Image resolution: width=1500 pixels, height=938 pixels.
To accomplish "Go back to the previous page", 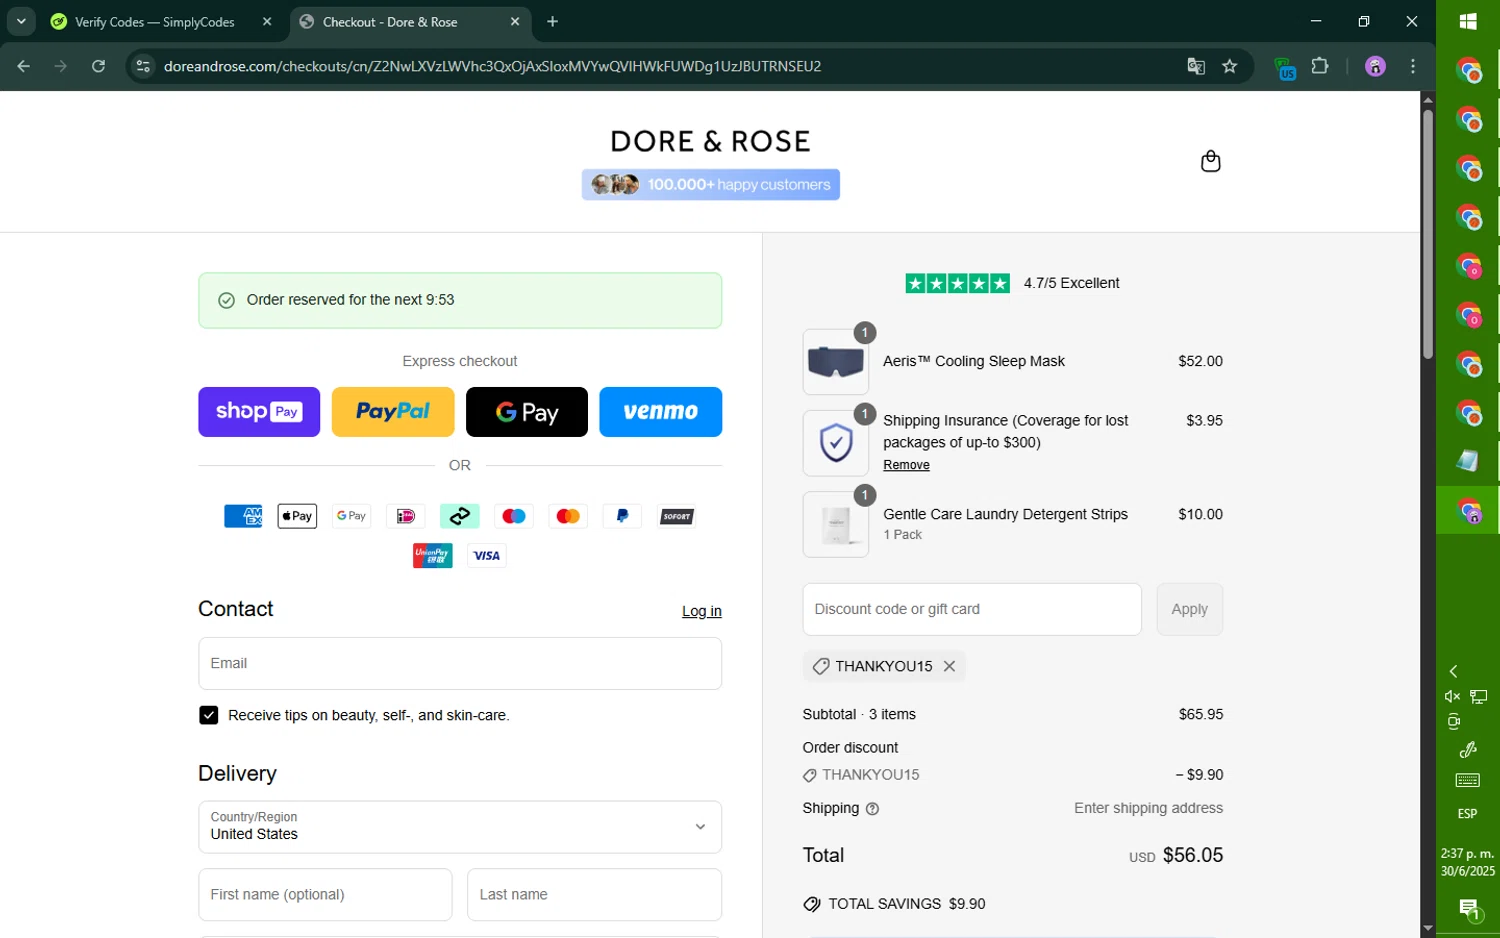I will tap(24, 66).
